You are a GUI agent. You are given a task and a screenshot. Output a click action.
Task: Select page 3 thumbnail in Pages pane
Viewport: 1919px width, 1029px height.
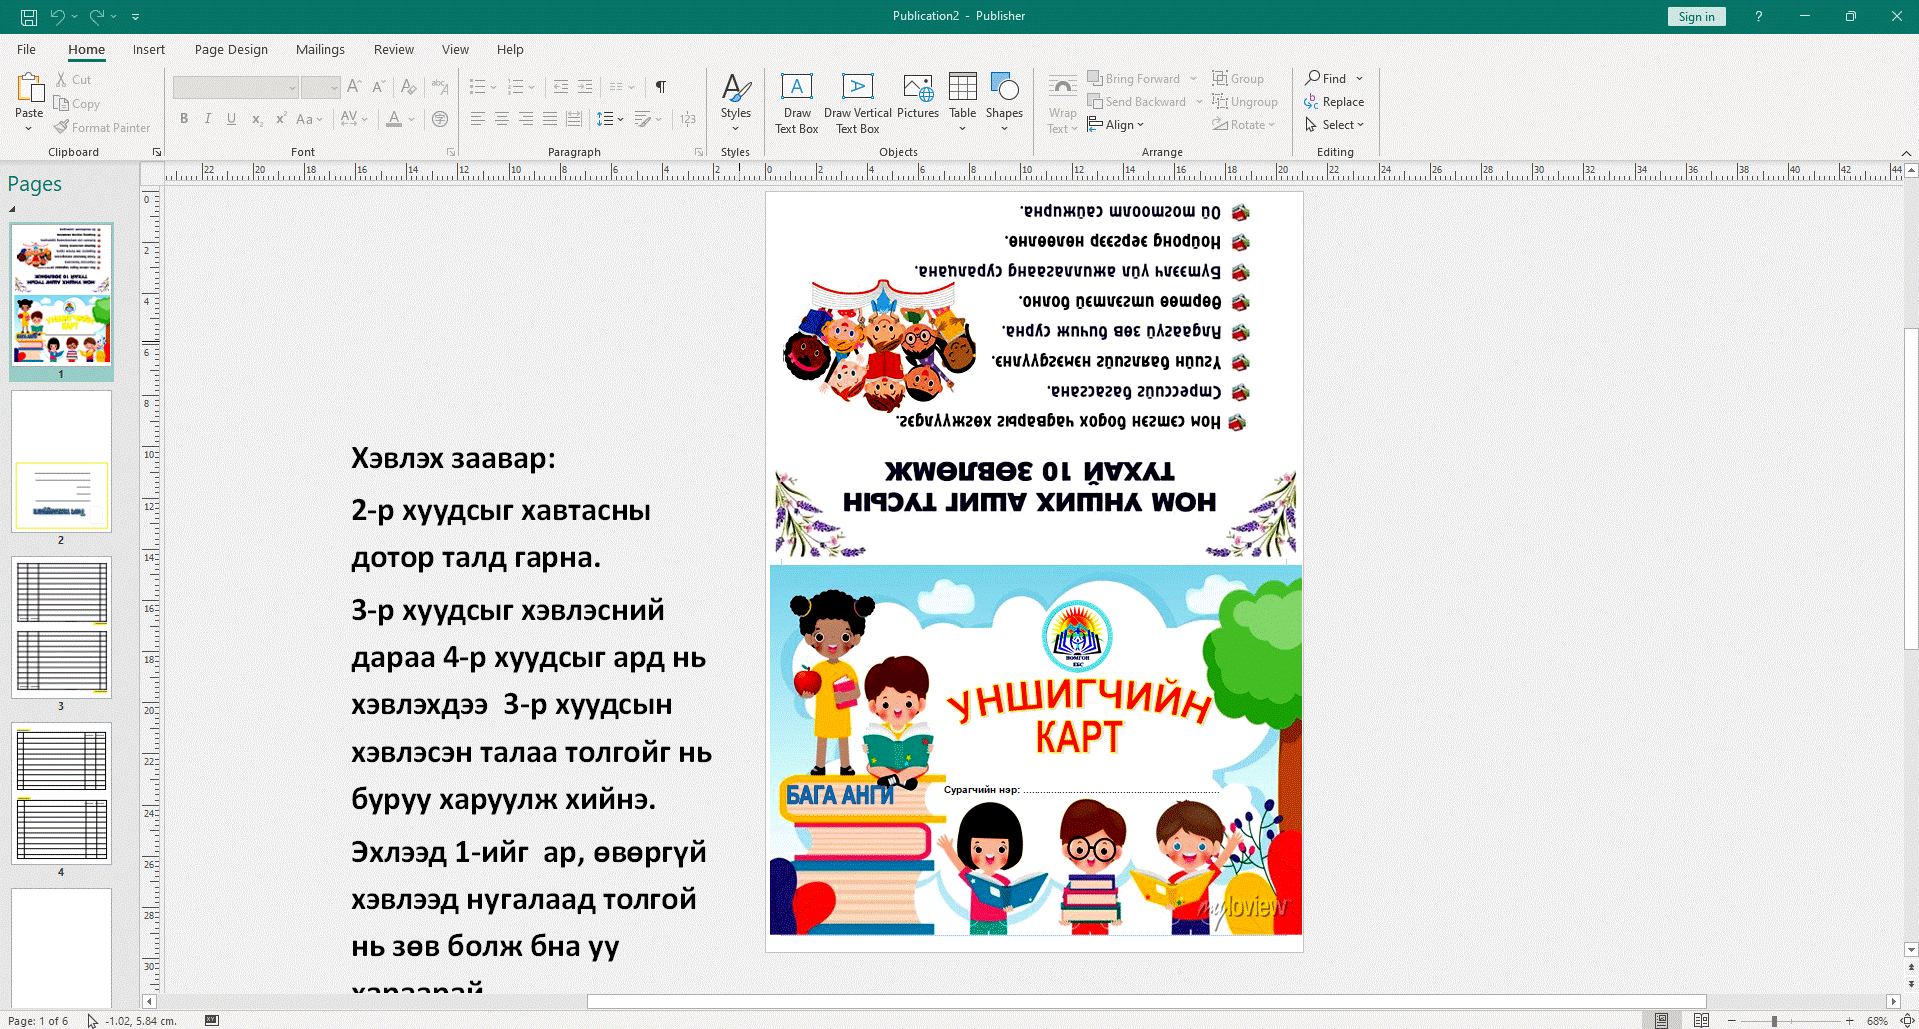click(x=61, y=627)
